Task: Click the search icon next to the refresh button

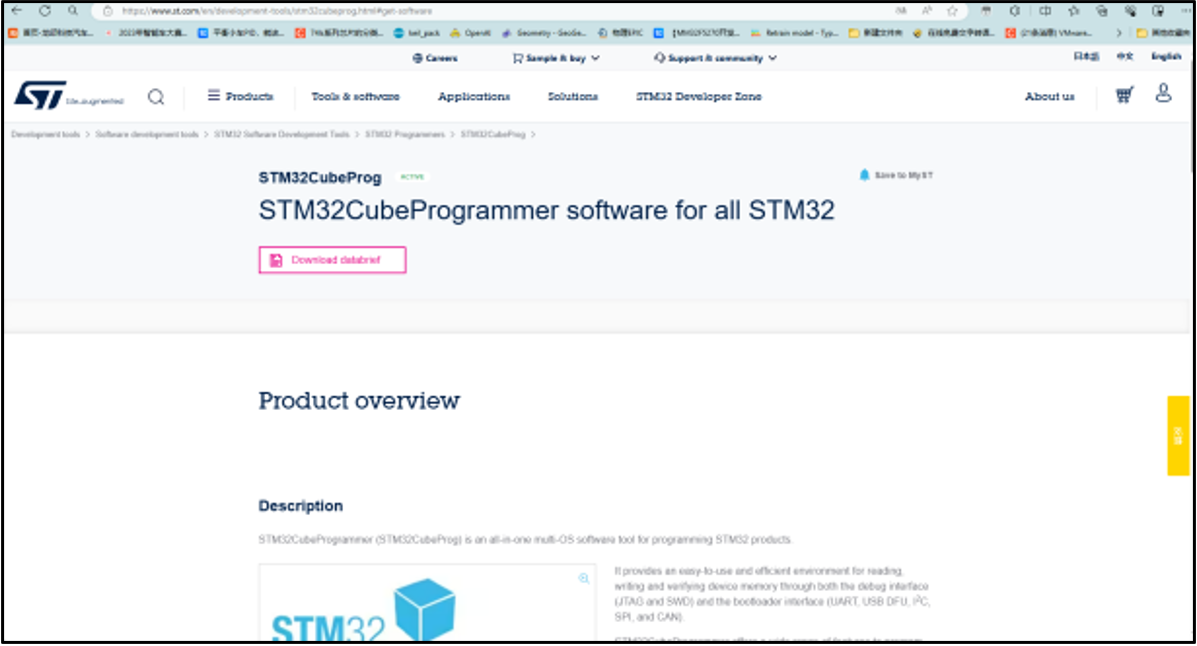Action: (73, 11)
